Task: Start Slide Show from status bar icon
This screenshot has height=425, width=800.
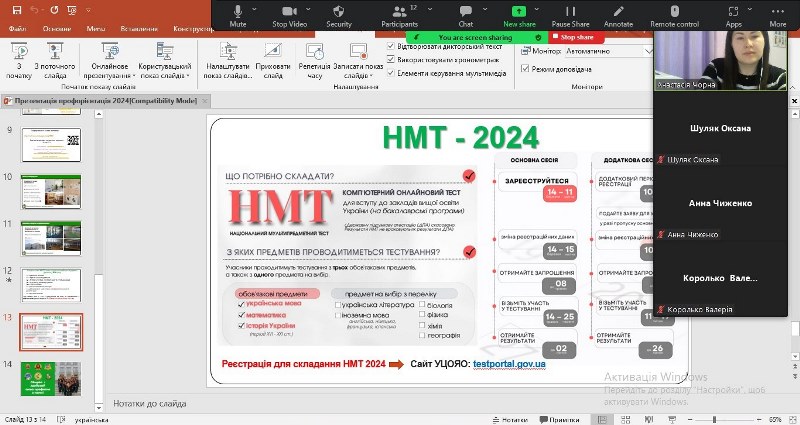Action: pyautogui.click(x=672, y=419)
